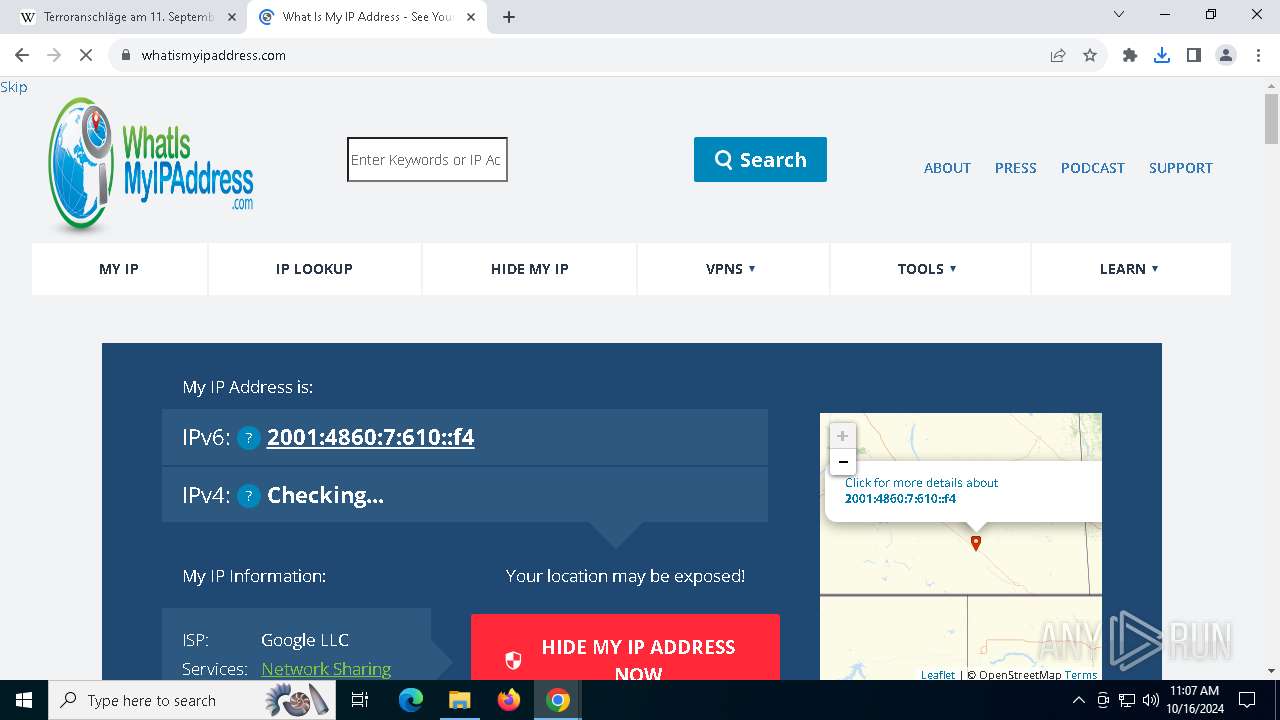The height and width of the screenshot is (720, 1280).
Task: Launch Microsoft Edge from taskbar
Action: [411, 700]
